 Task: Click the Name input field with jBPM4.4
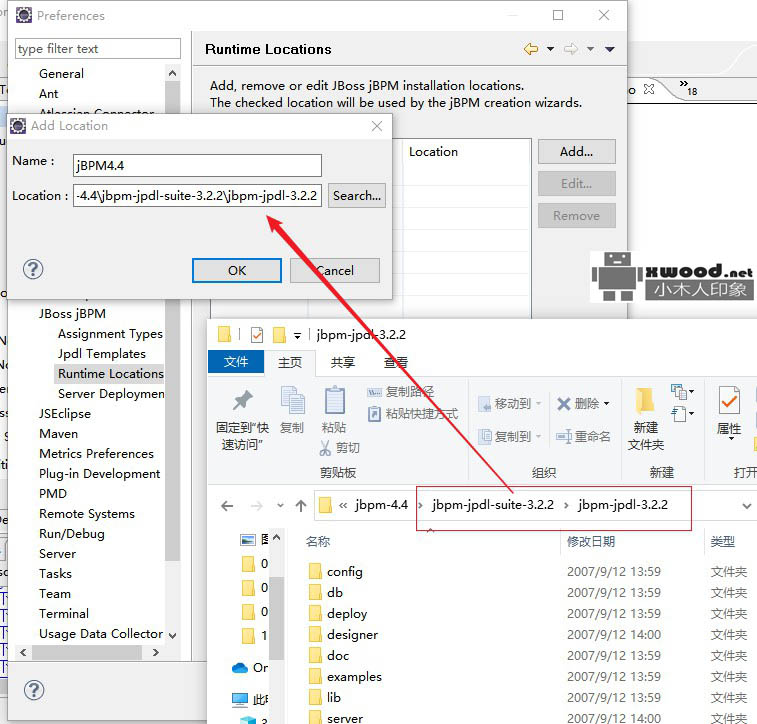coord(196,166)
